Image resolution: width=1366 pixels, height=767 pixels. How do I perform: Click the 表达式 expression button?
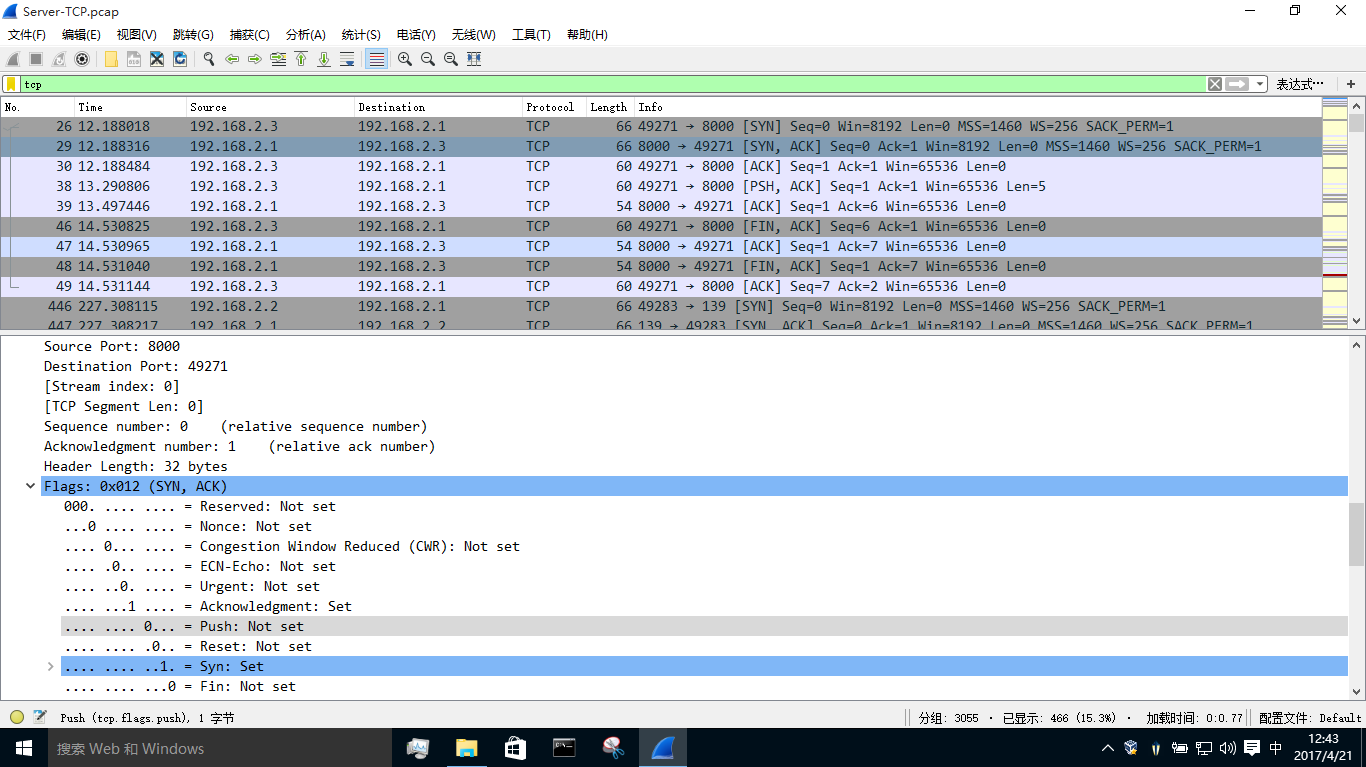coord(1299,84)
